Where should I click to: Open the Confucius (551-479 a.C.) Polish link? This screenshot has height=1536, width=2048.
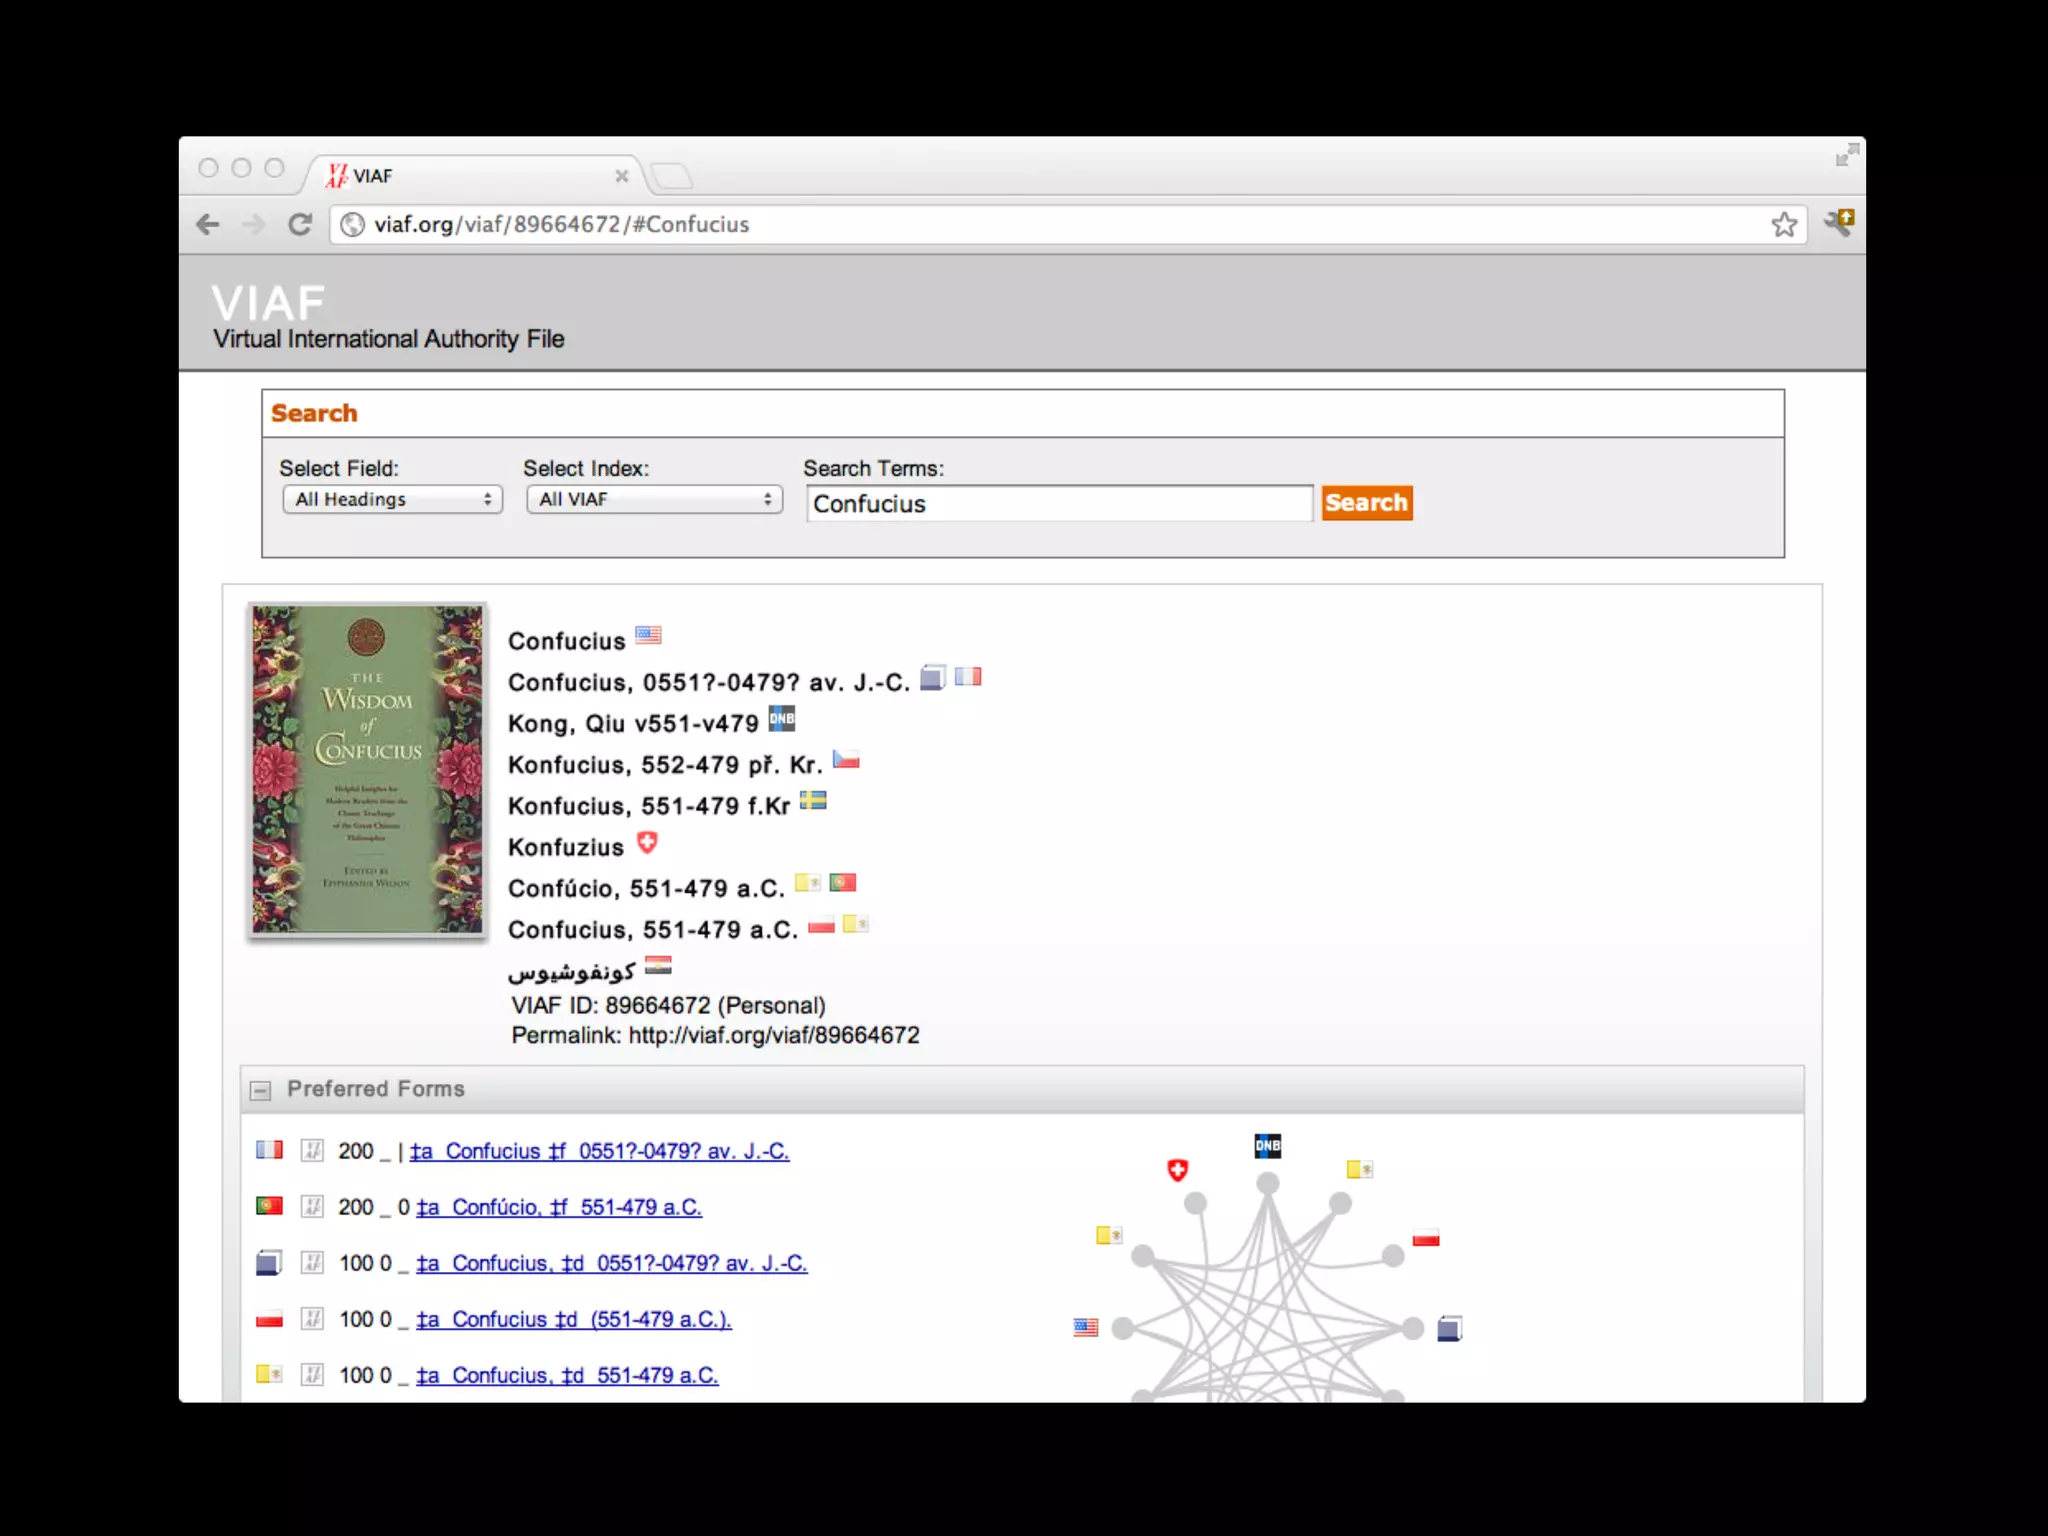pyautogui.click(x=574, y=1319)
